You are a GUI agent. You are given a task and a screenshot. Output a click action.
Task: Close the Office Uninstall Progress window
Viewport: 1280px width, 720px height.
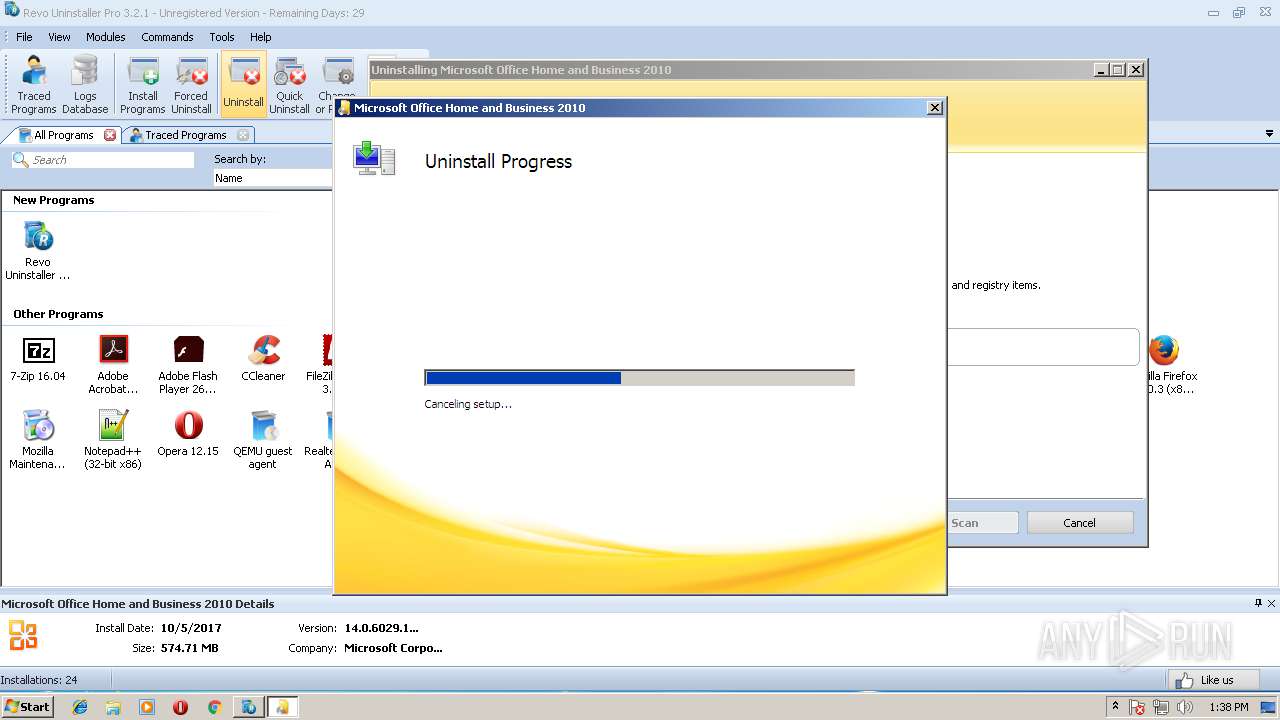(x=935, y=108)
